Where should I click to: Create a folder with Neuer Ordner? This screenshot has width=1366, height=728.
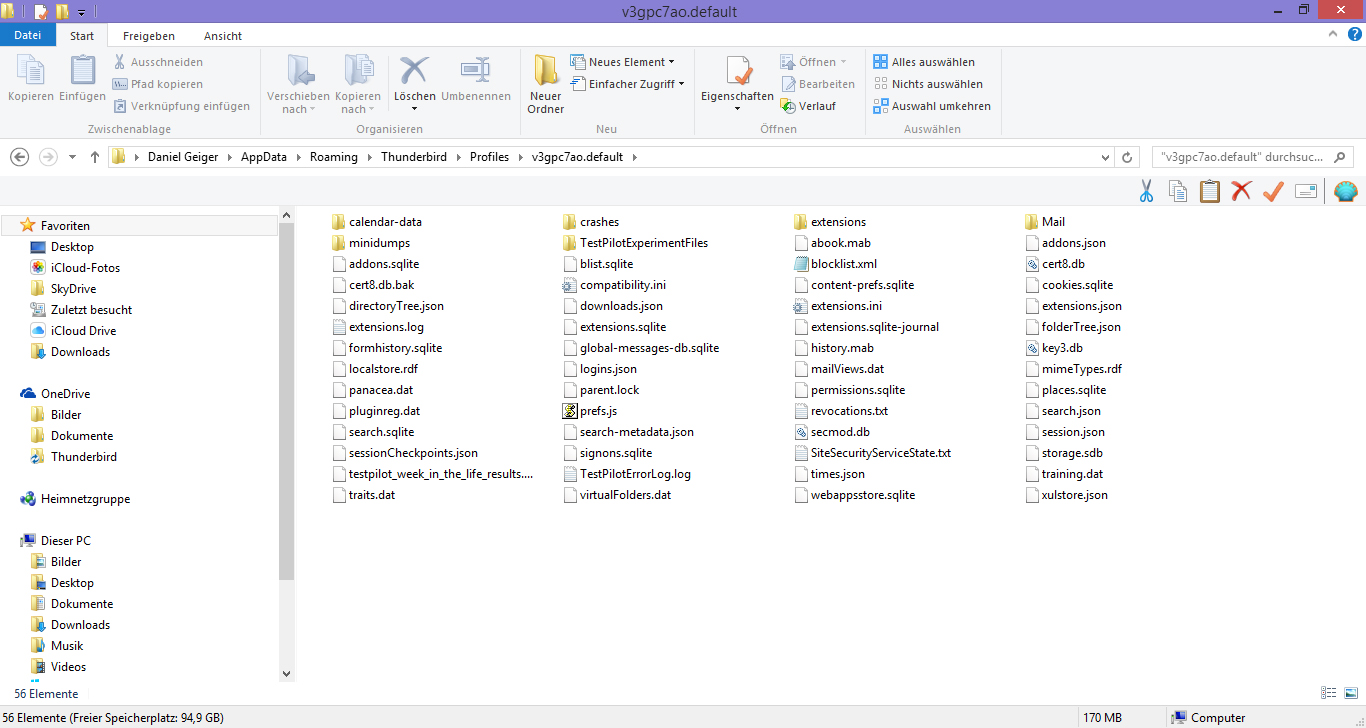pos(546,85)
